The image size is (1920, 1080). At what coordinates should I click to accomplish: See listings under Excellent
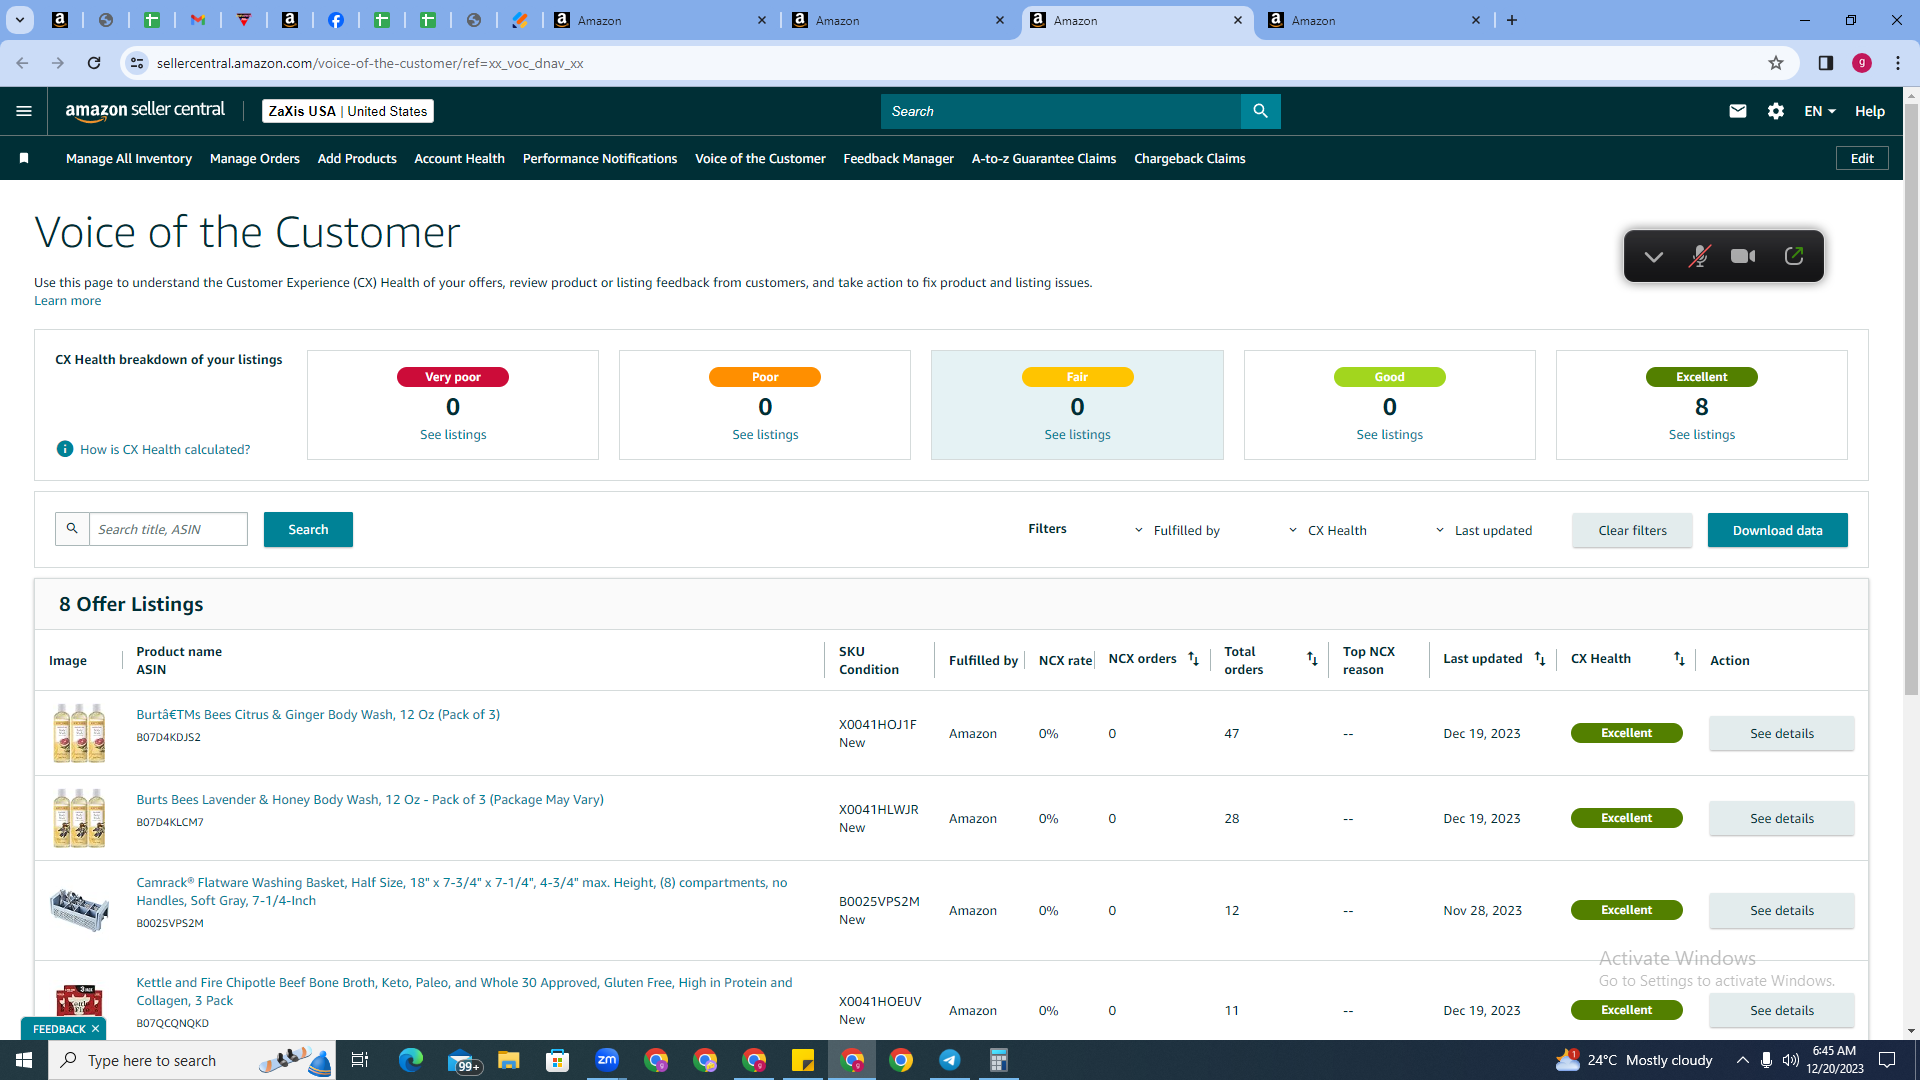(1702, 434)
